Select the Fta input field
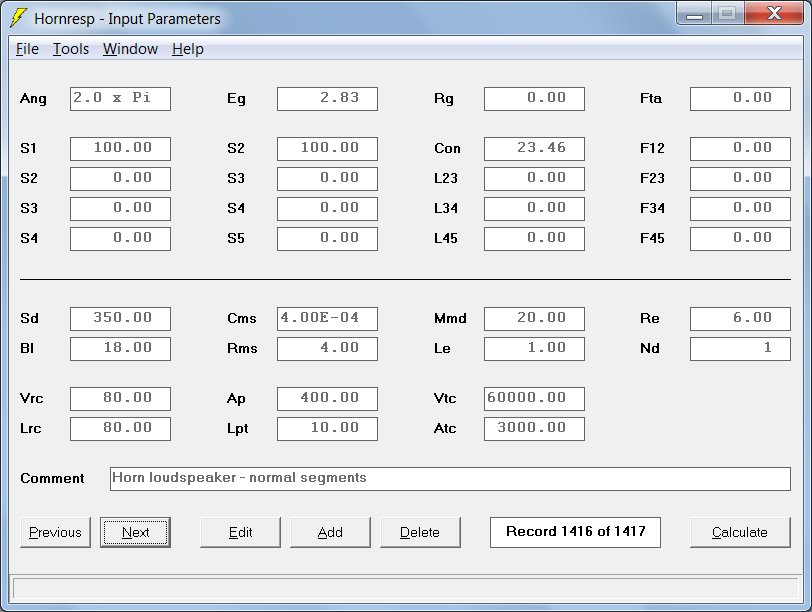This screenshot has height=612, width=812. (x=741, y=99)
